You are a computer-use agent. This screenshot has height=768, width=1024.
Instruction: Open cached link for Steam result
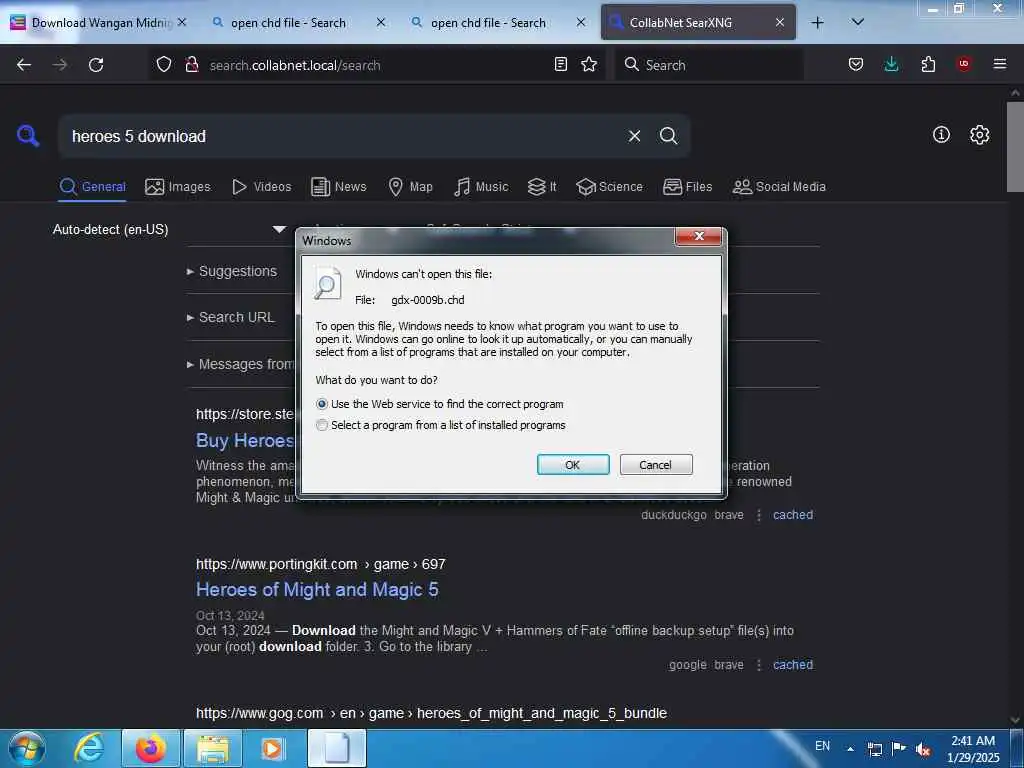pyautogui.click(x=793, y=515)
